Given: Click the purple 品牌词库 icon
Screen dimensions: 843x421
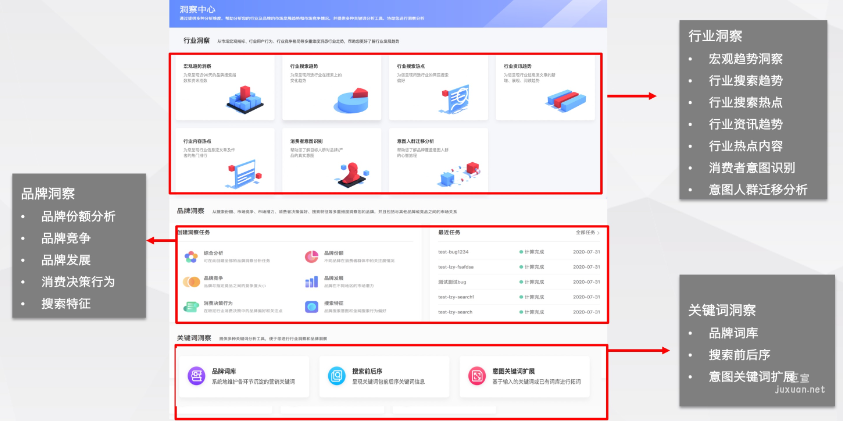Looking at the screenshot, I should pos(197,375).
